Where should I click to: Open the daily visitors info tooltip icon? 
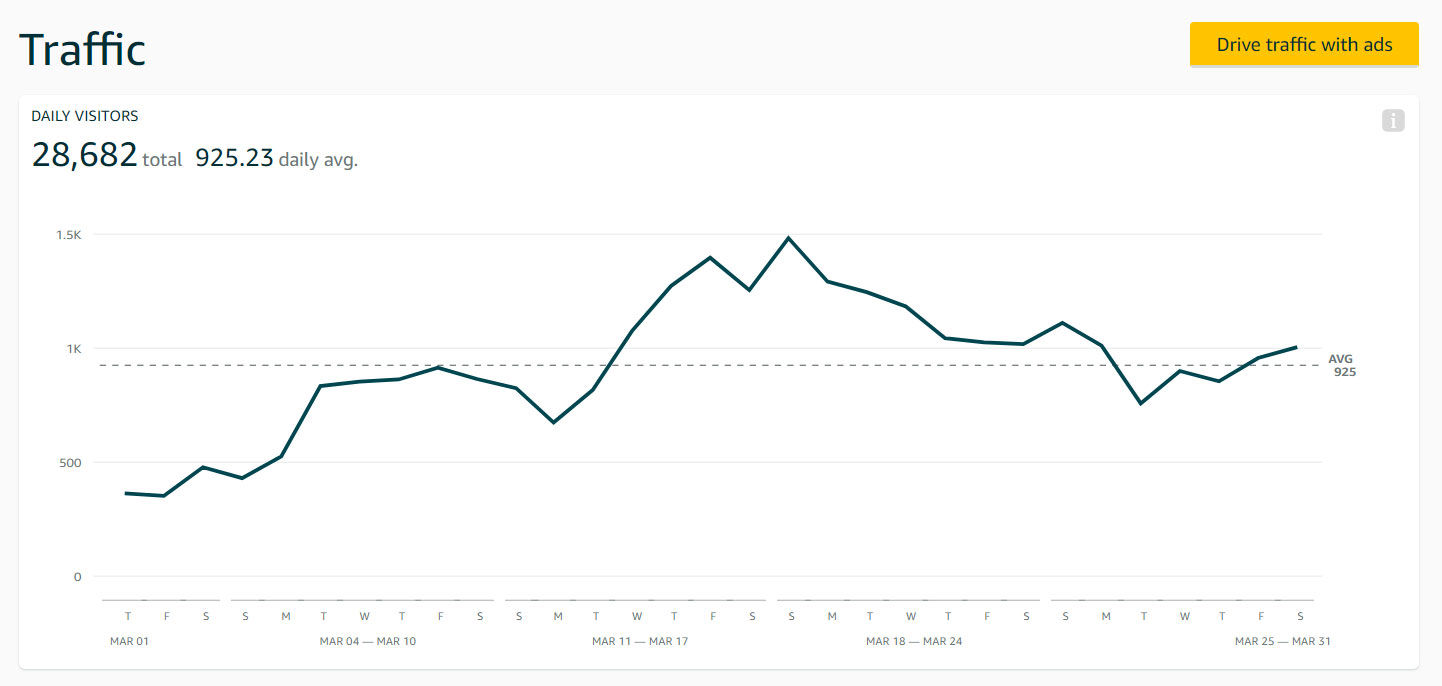point(1393,120)
